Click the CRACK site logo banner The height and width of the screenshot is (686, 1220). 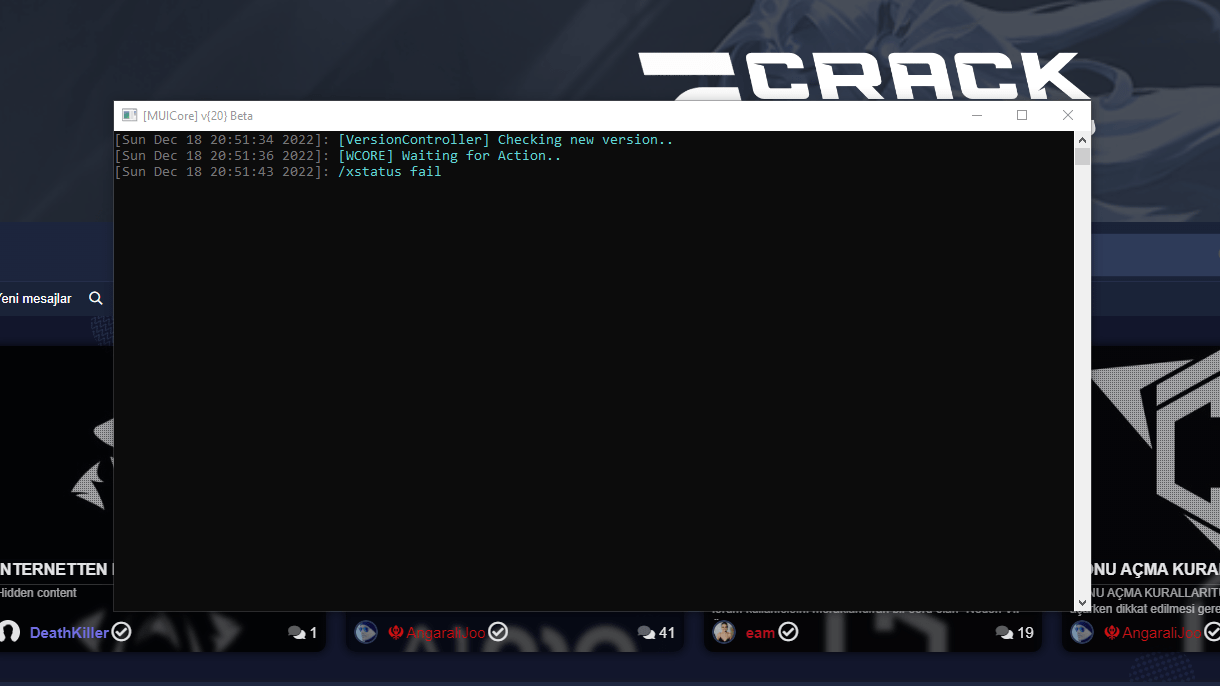pos(865,77)
